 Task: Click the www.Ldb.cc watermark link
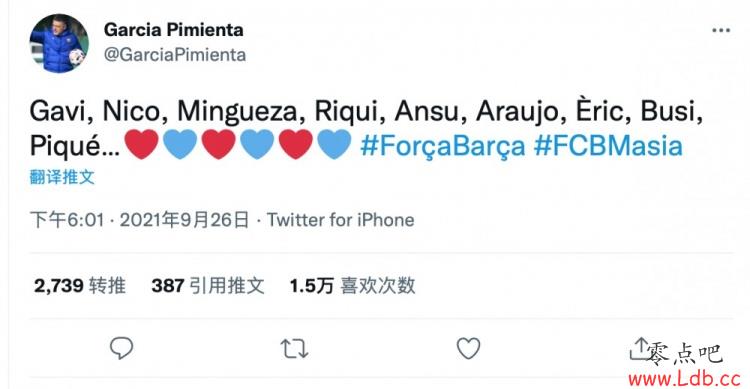coord(684,379)
